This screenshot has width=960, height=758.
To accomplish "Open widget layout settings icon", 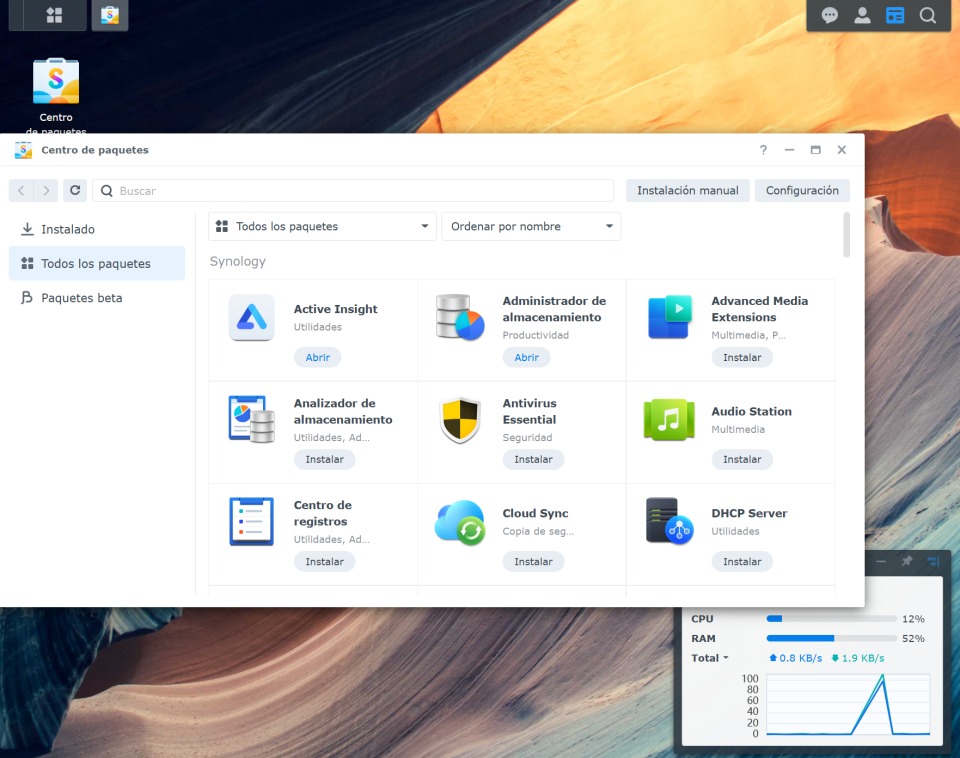I will (x=933, y=561).
